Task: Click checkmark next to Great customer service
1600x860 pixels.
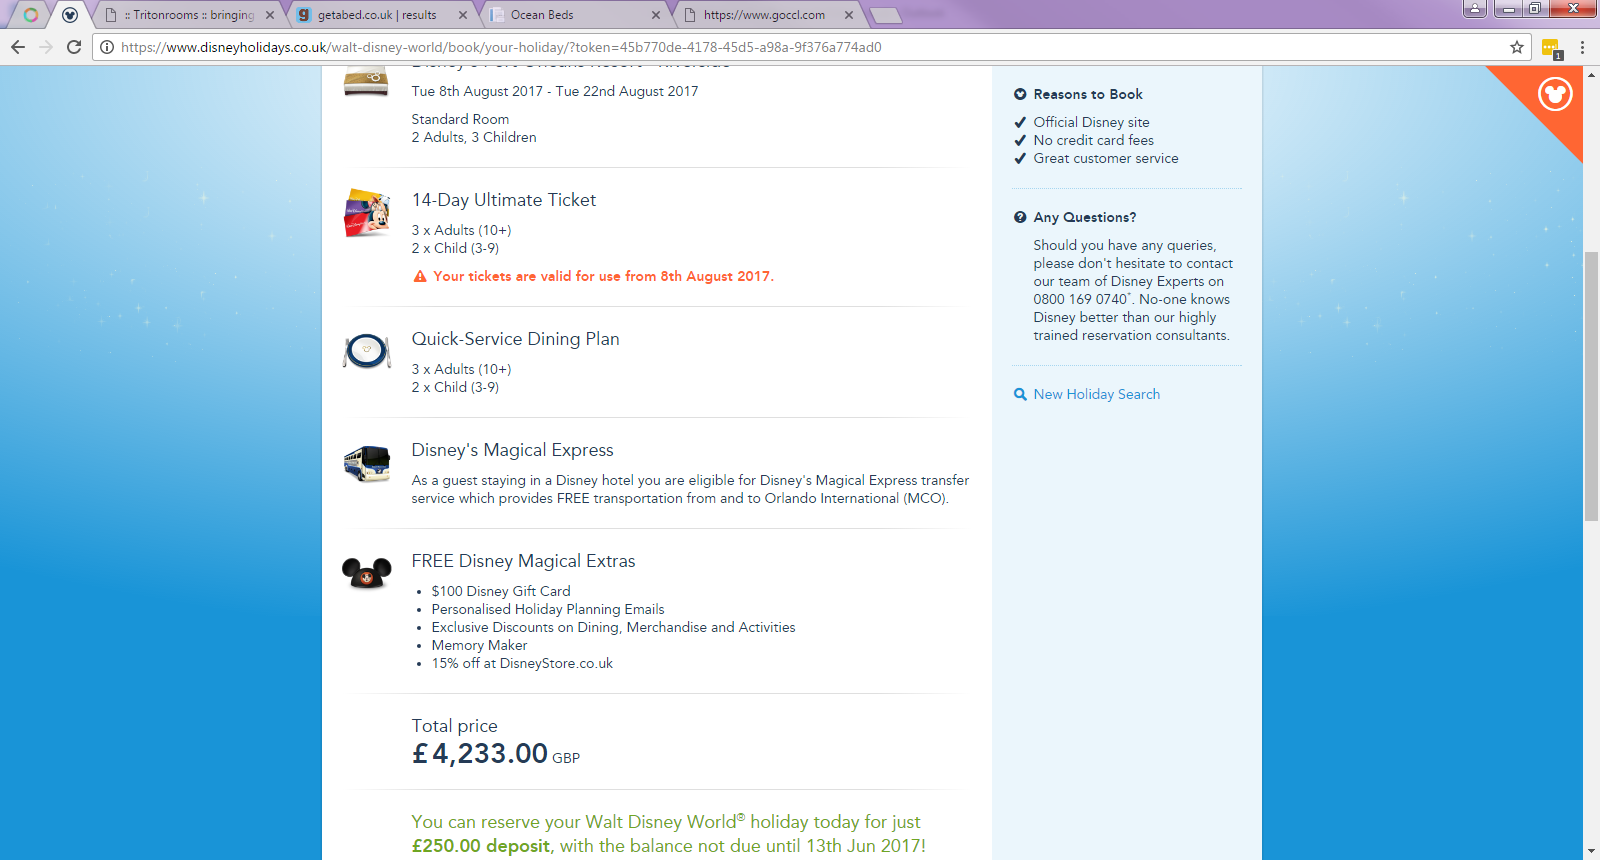Action: 1020,158
